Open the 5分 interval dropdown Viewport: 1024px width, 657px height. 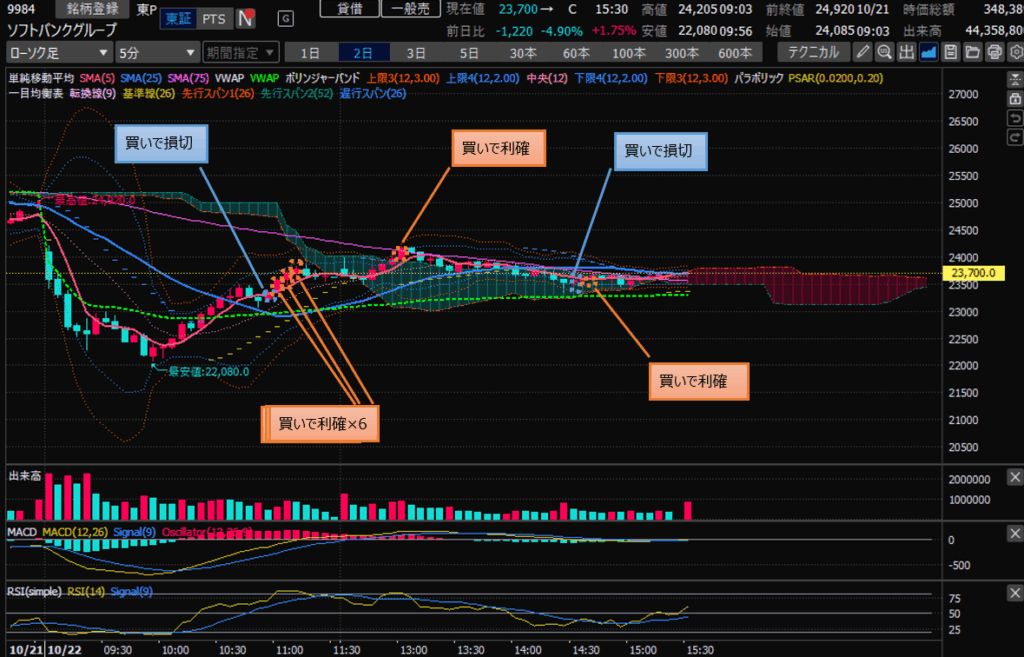coord(156,51)
